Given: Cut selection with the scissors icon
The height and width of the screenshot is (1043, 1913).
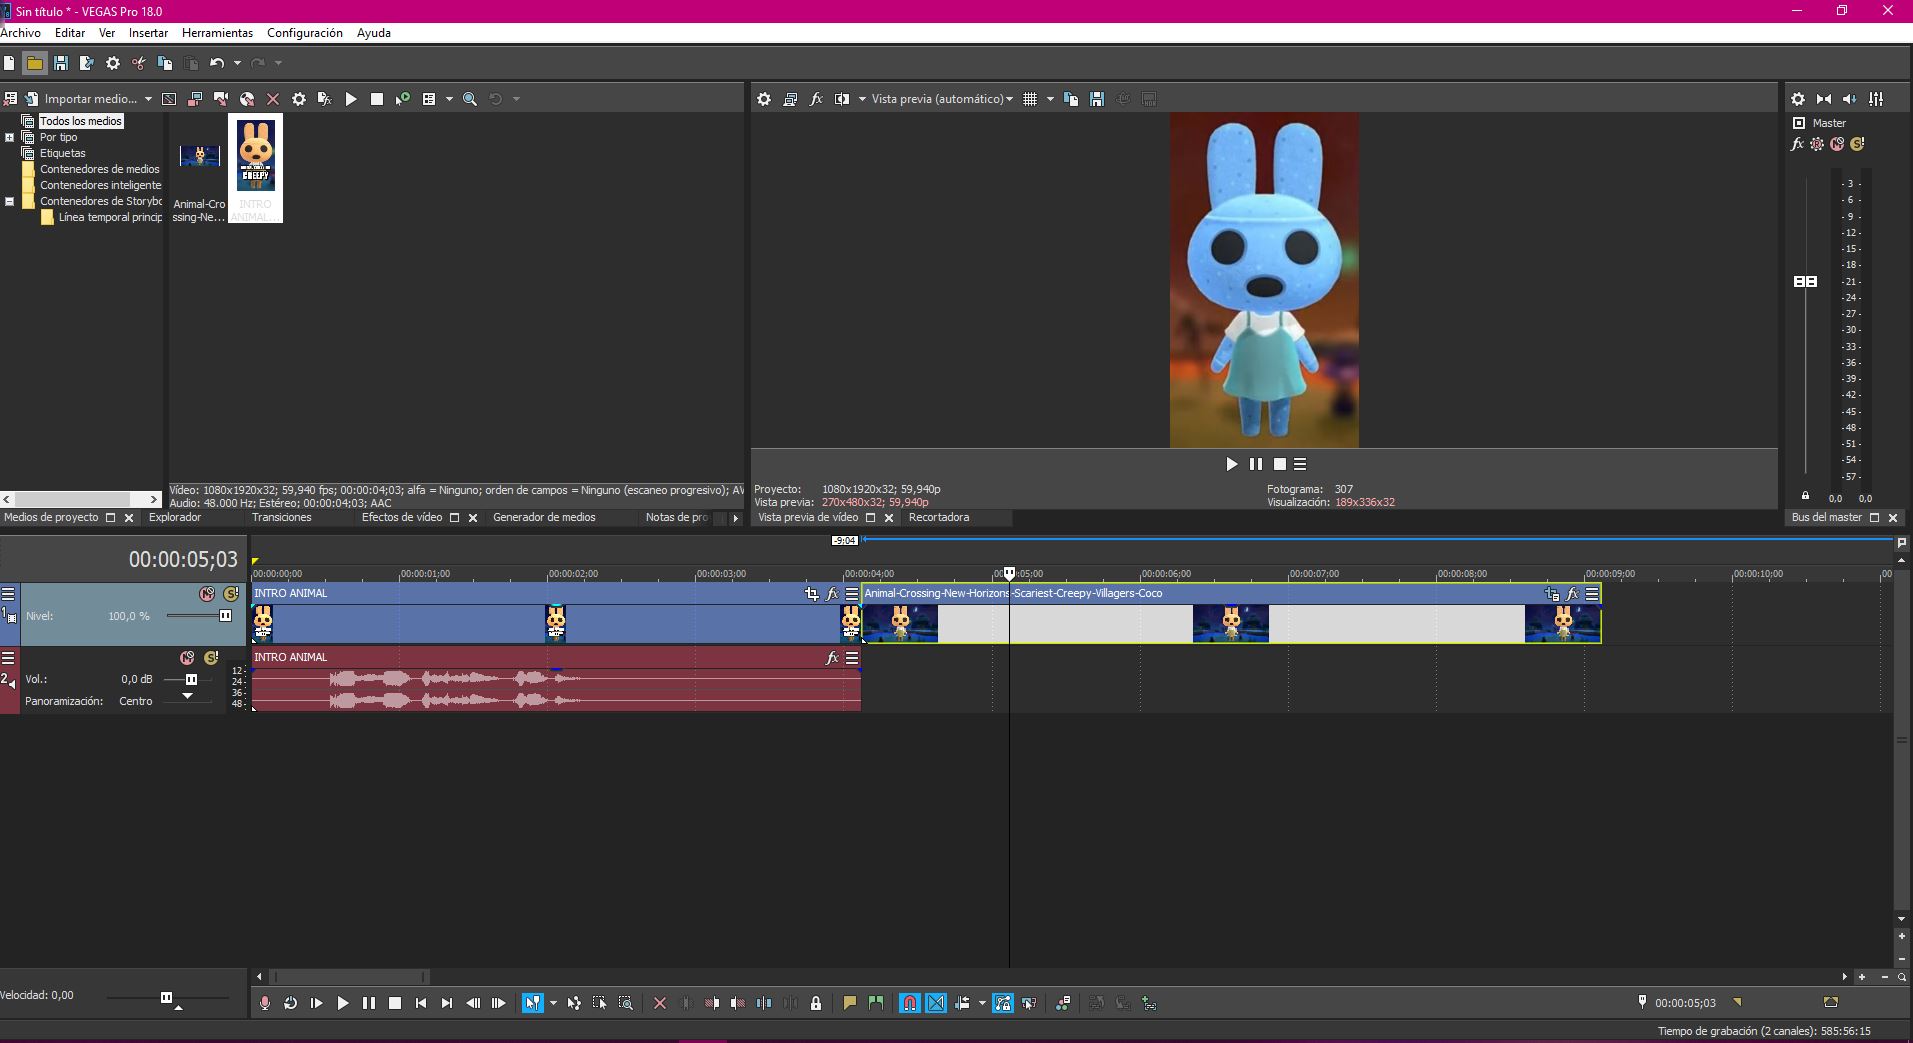Looking at the screenshot, I should [x=139, y=63].
